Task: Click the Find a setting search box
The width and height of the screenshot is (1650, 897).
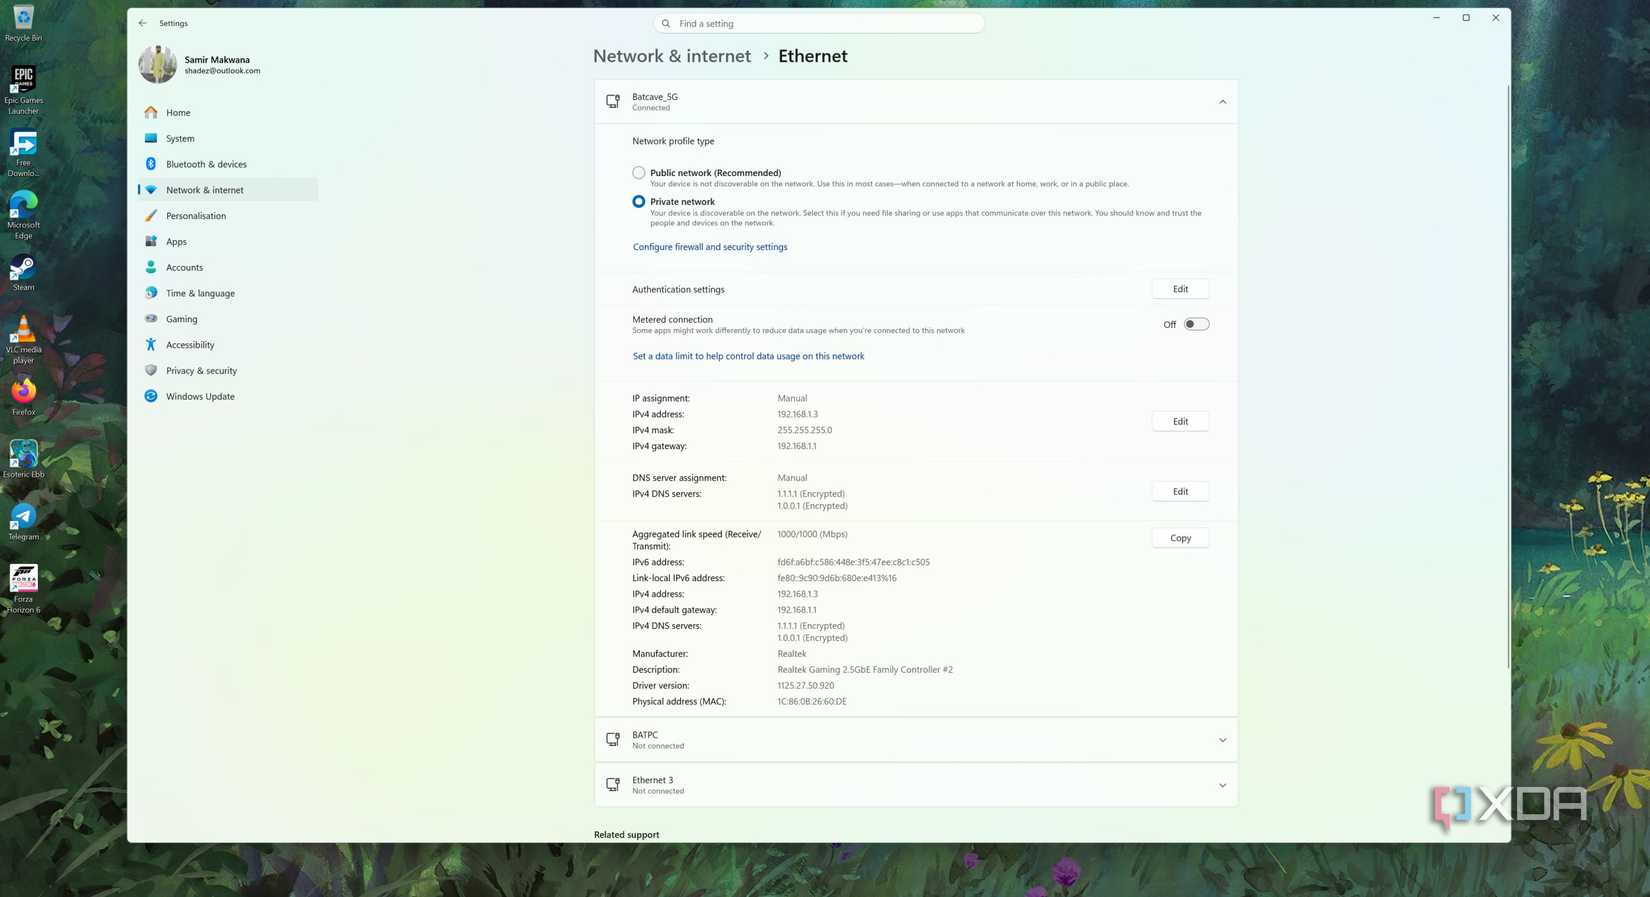Action: pyautogui.click(x=818, y=23)
